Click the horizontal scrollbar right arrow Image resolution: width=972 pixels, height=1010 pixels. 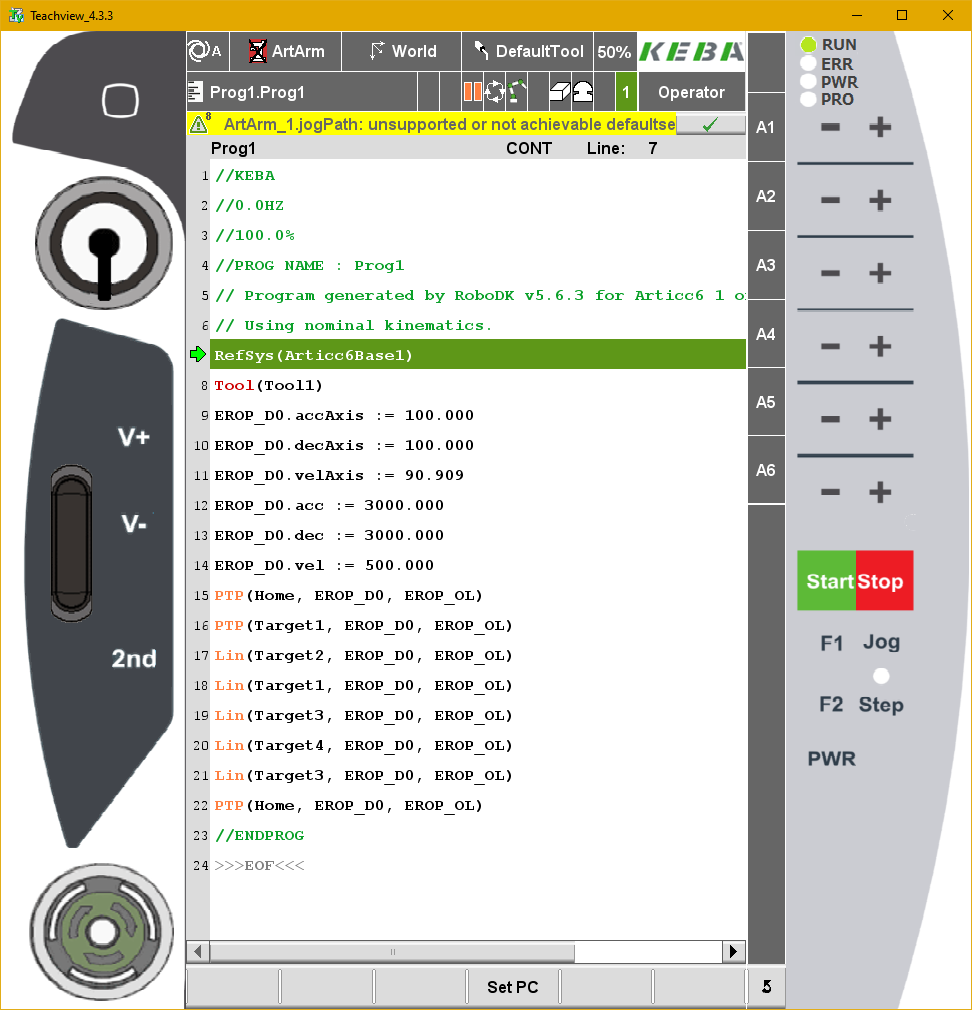735,951
